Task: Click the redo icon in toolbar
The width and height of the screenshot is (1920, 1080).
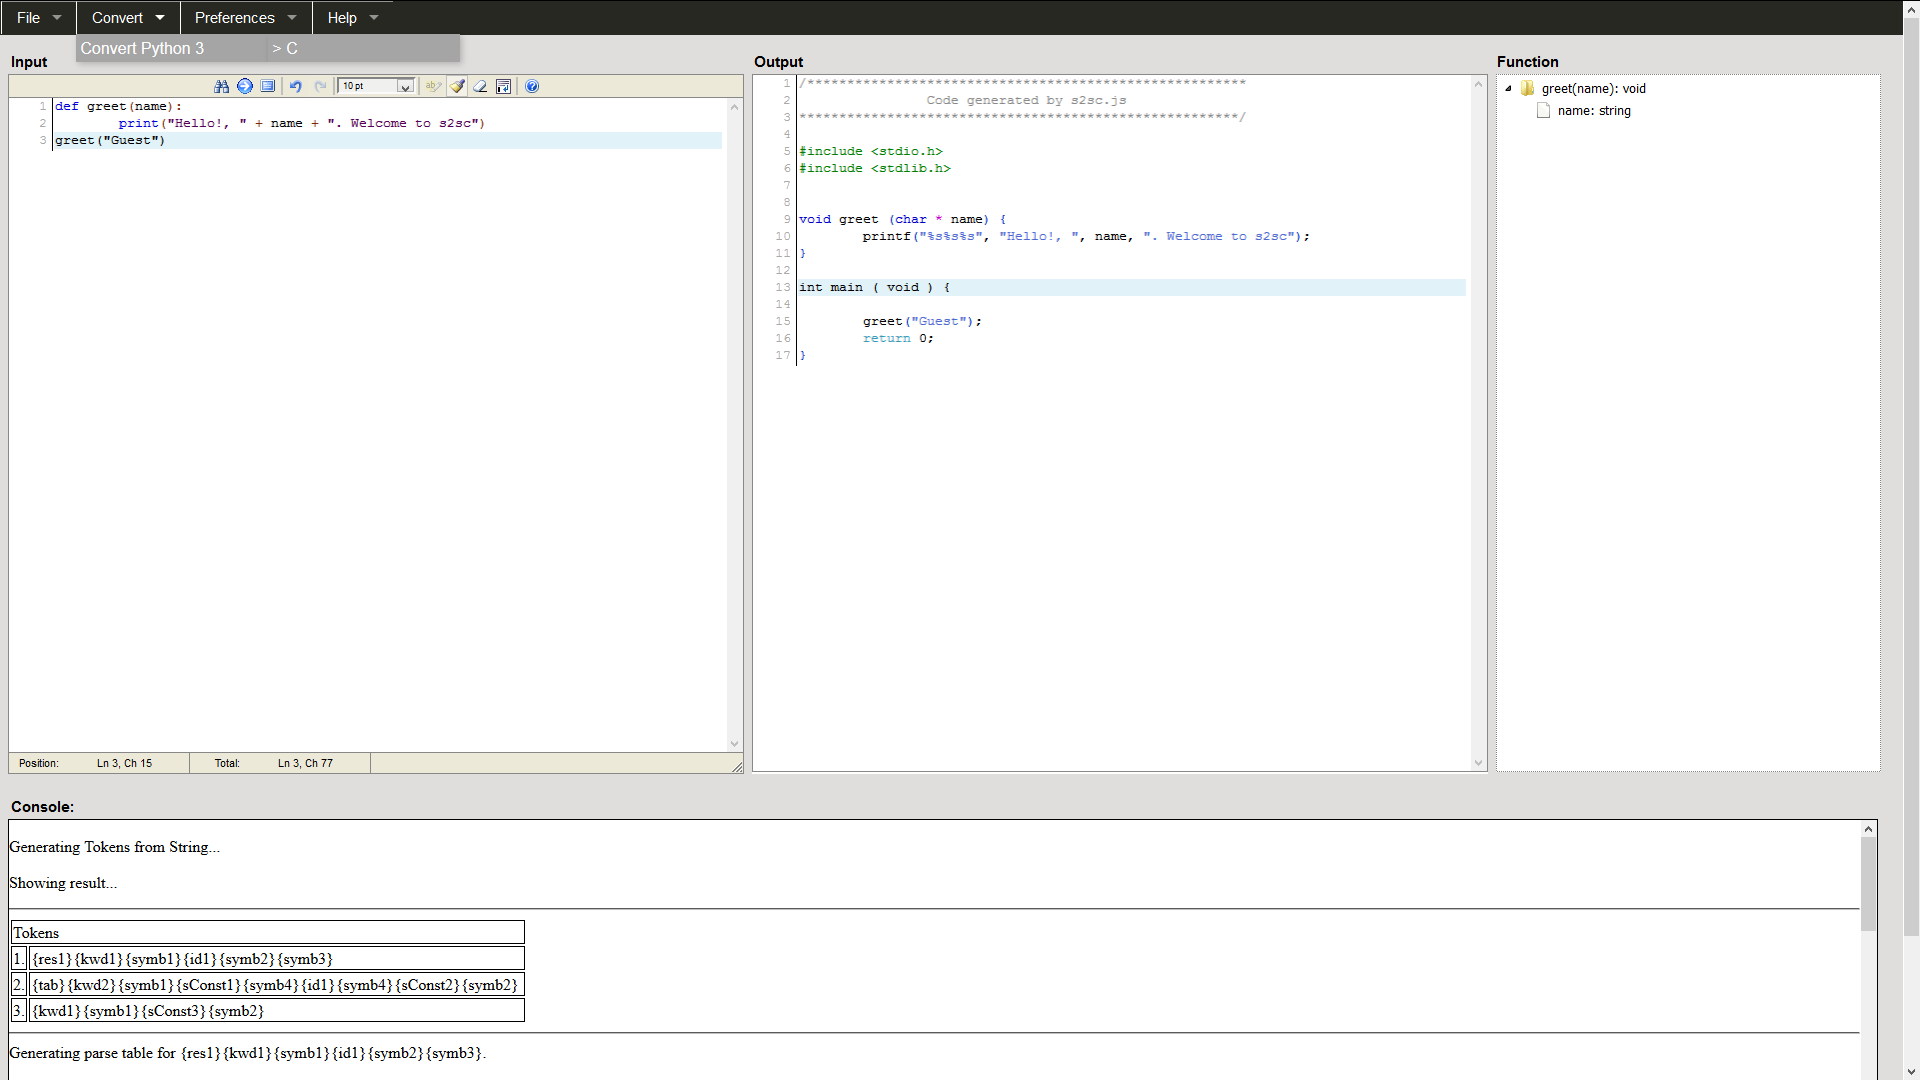Action: coord(320,86)
